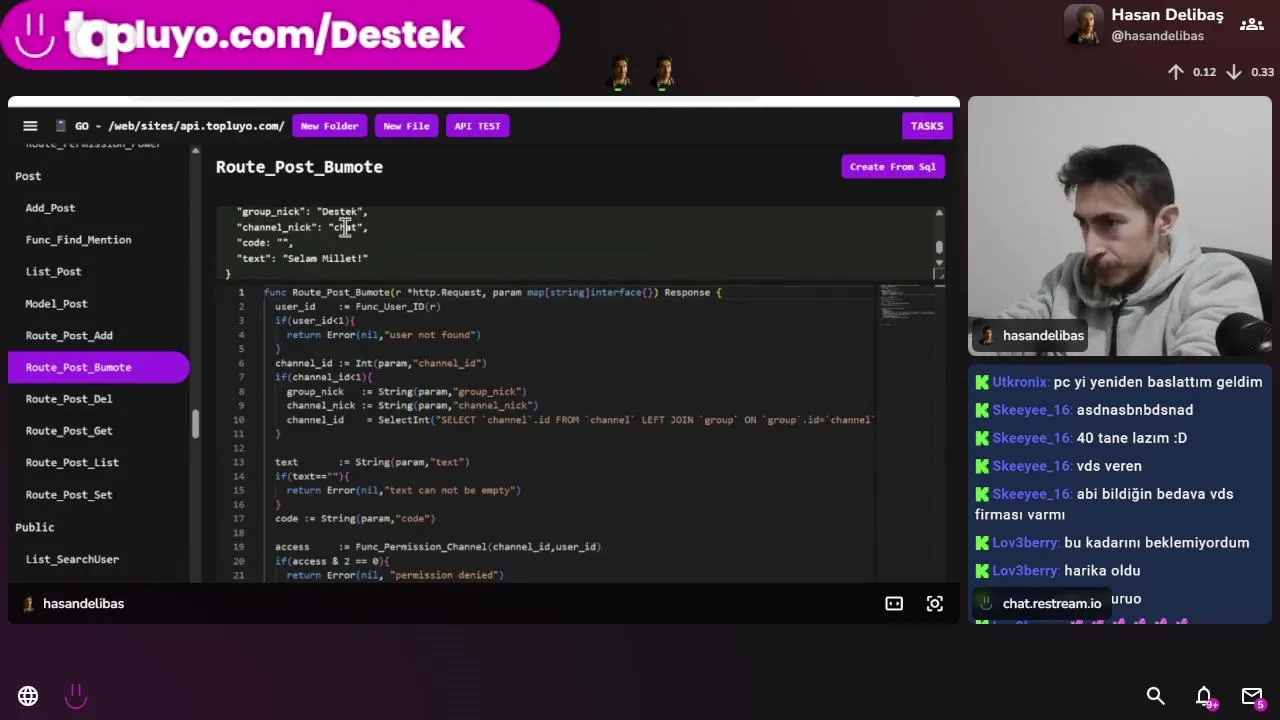Click code line 1 func Route_Post_Bumote

492,293
